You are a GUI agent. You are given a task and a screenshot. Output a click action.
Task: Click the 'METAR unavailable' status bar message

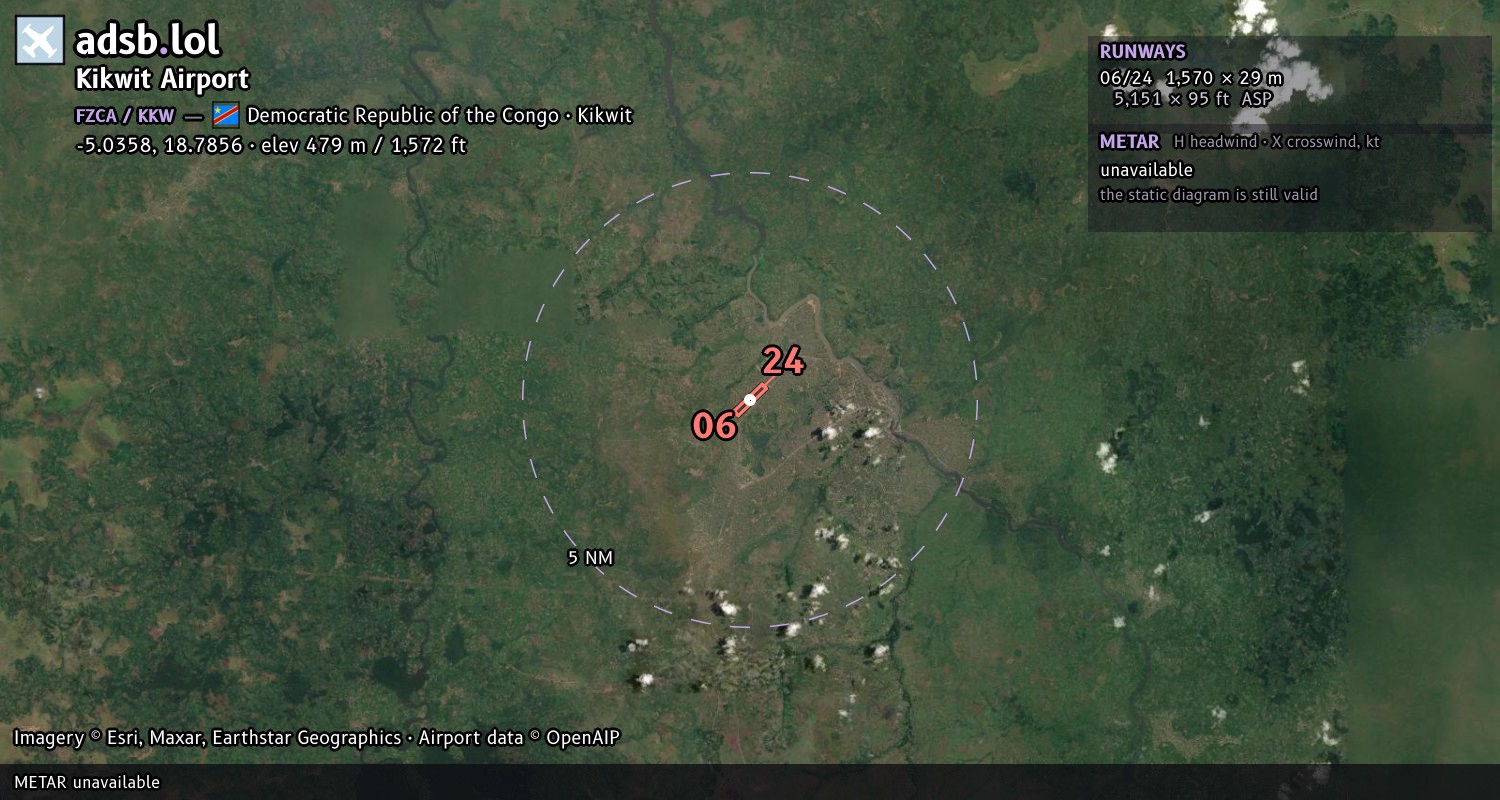[87, 782]
